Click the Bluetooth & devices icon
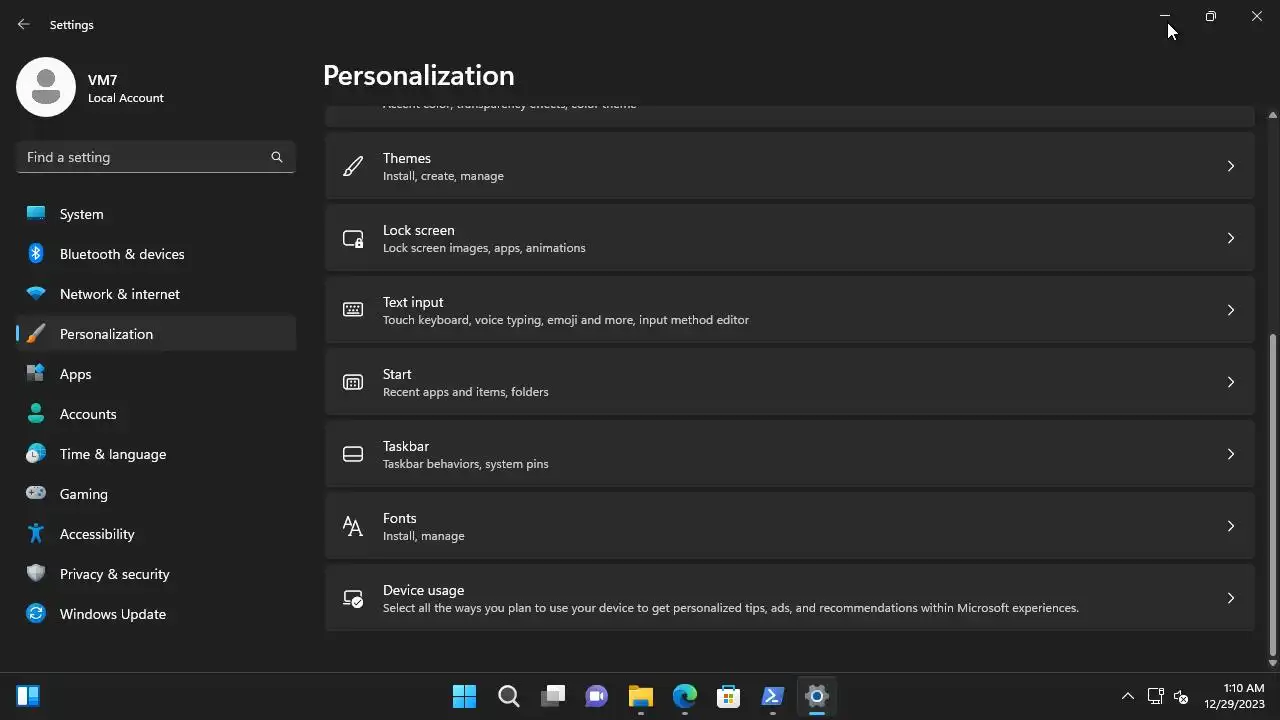This screenshot has width=1280, height=720. (x=36, y=254)
